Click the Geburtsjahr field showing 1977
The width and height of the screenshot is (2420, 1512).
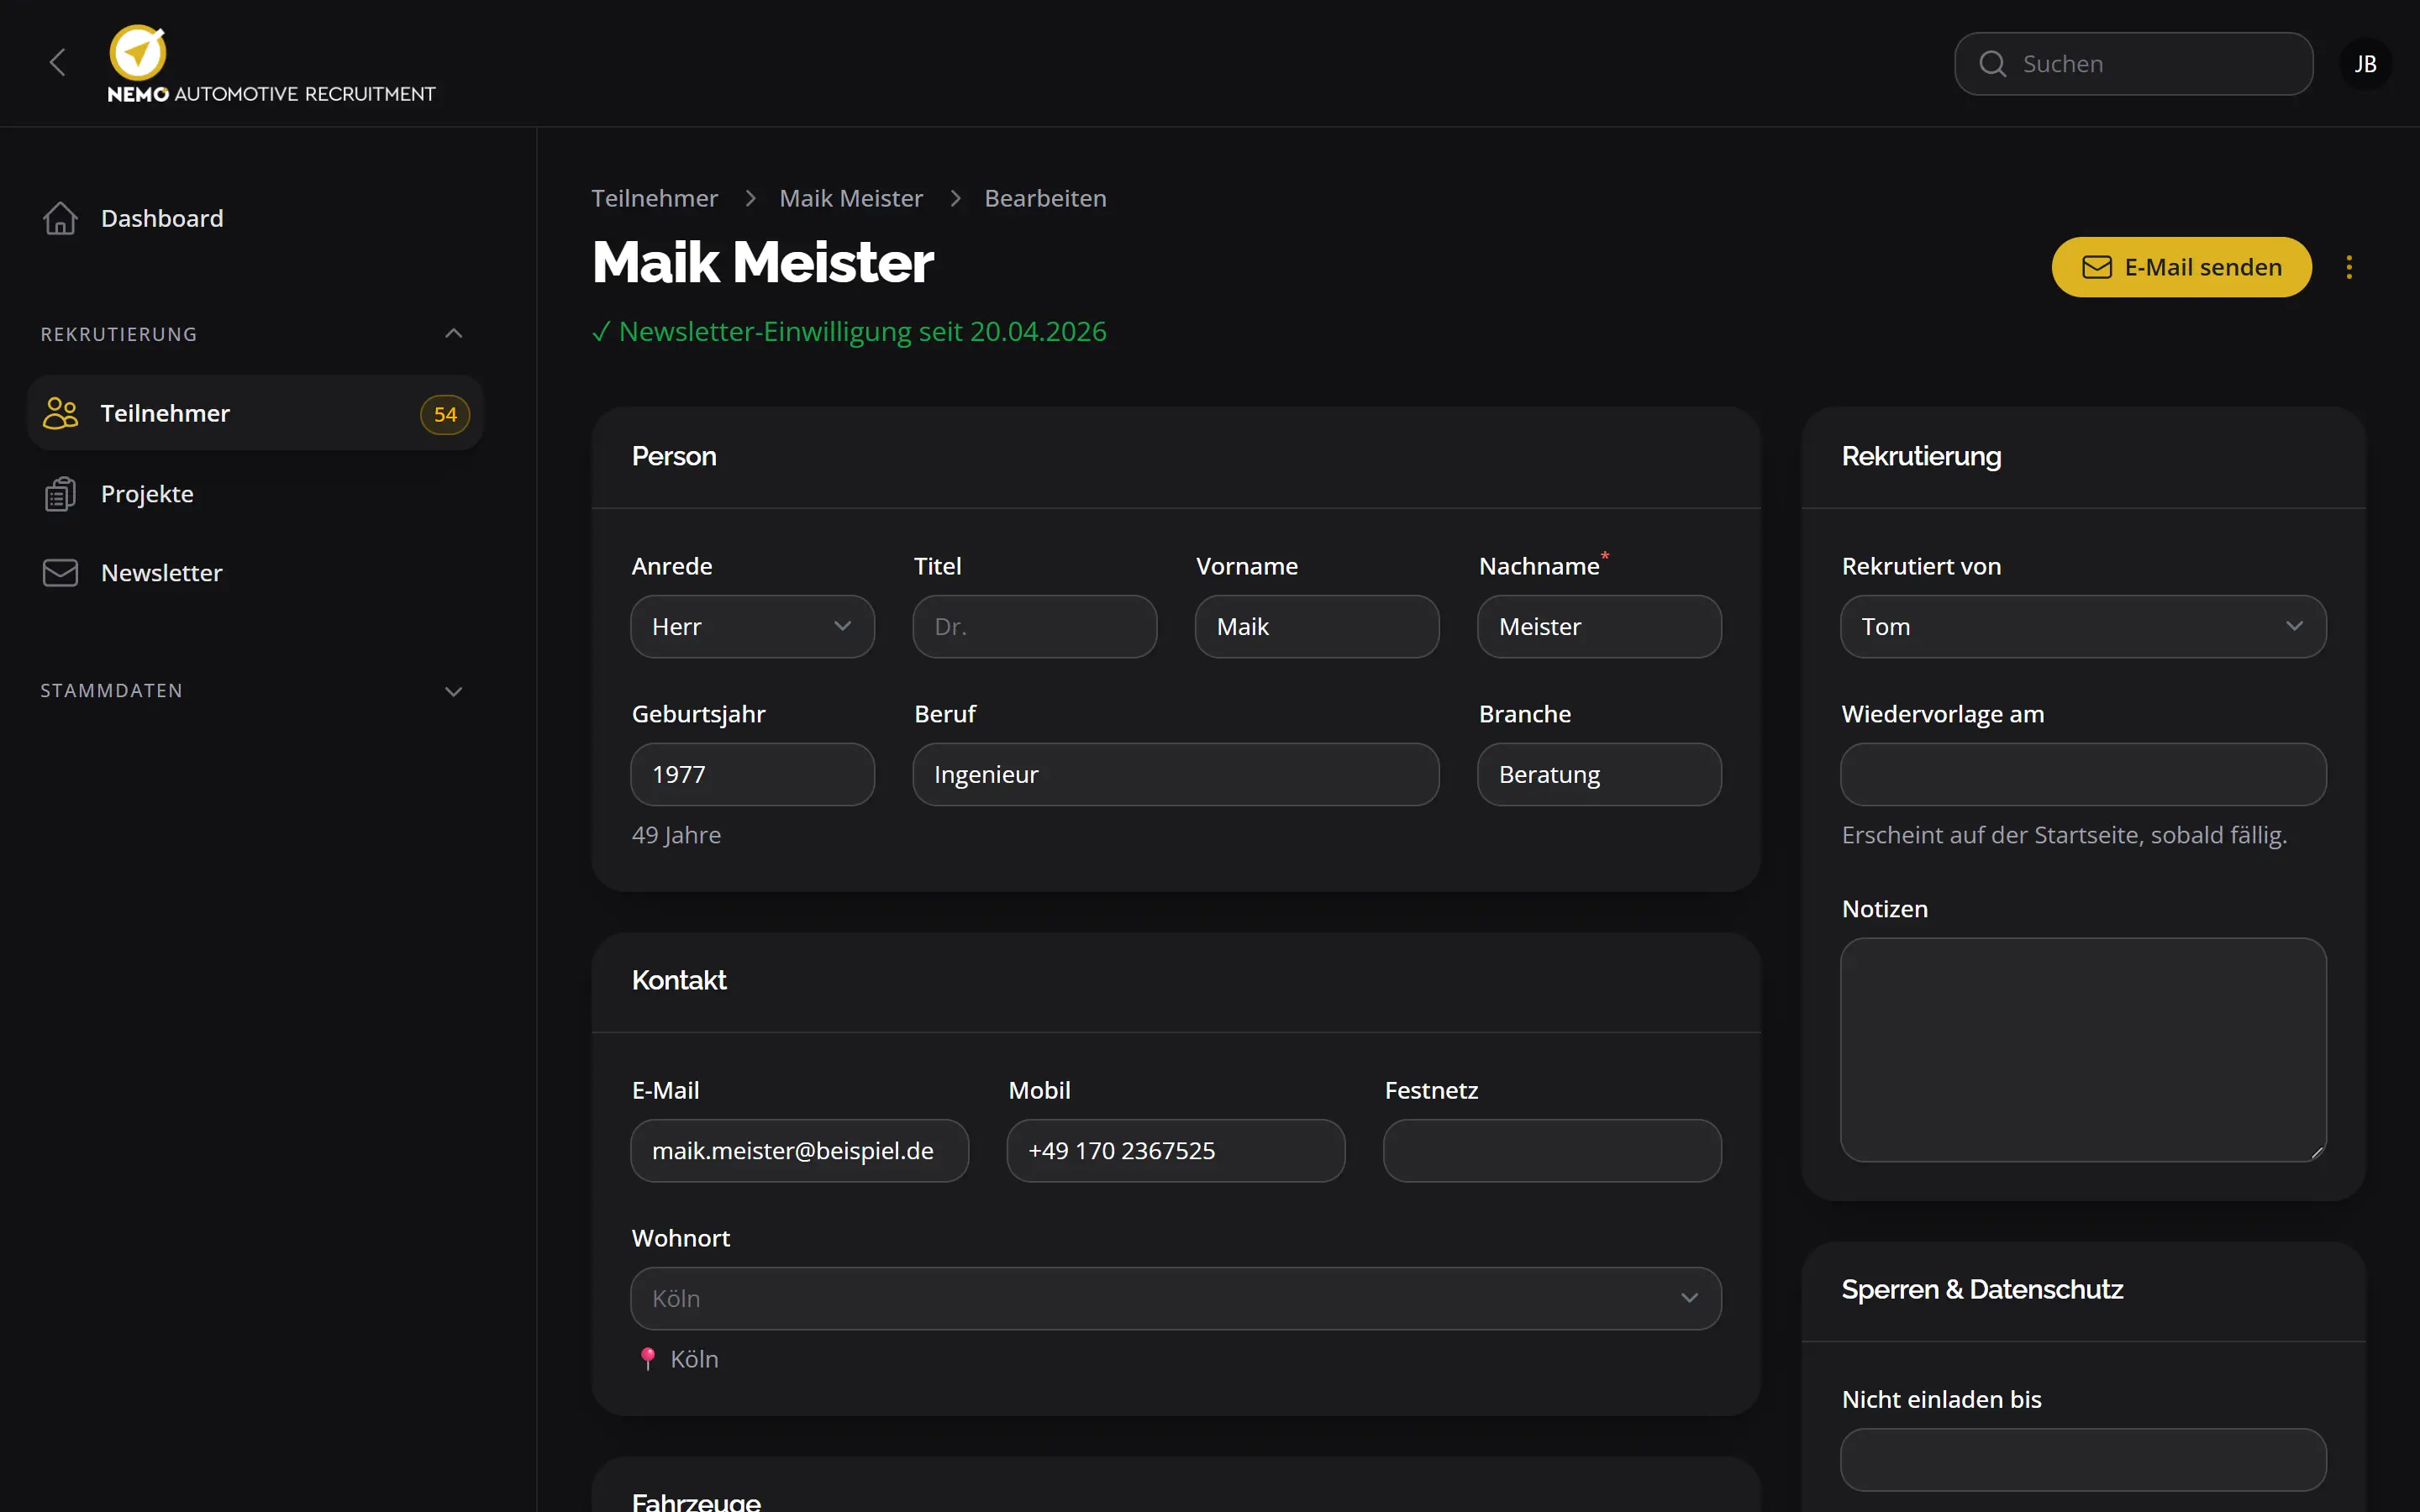pos(752,774)
